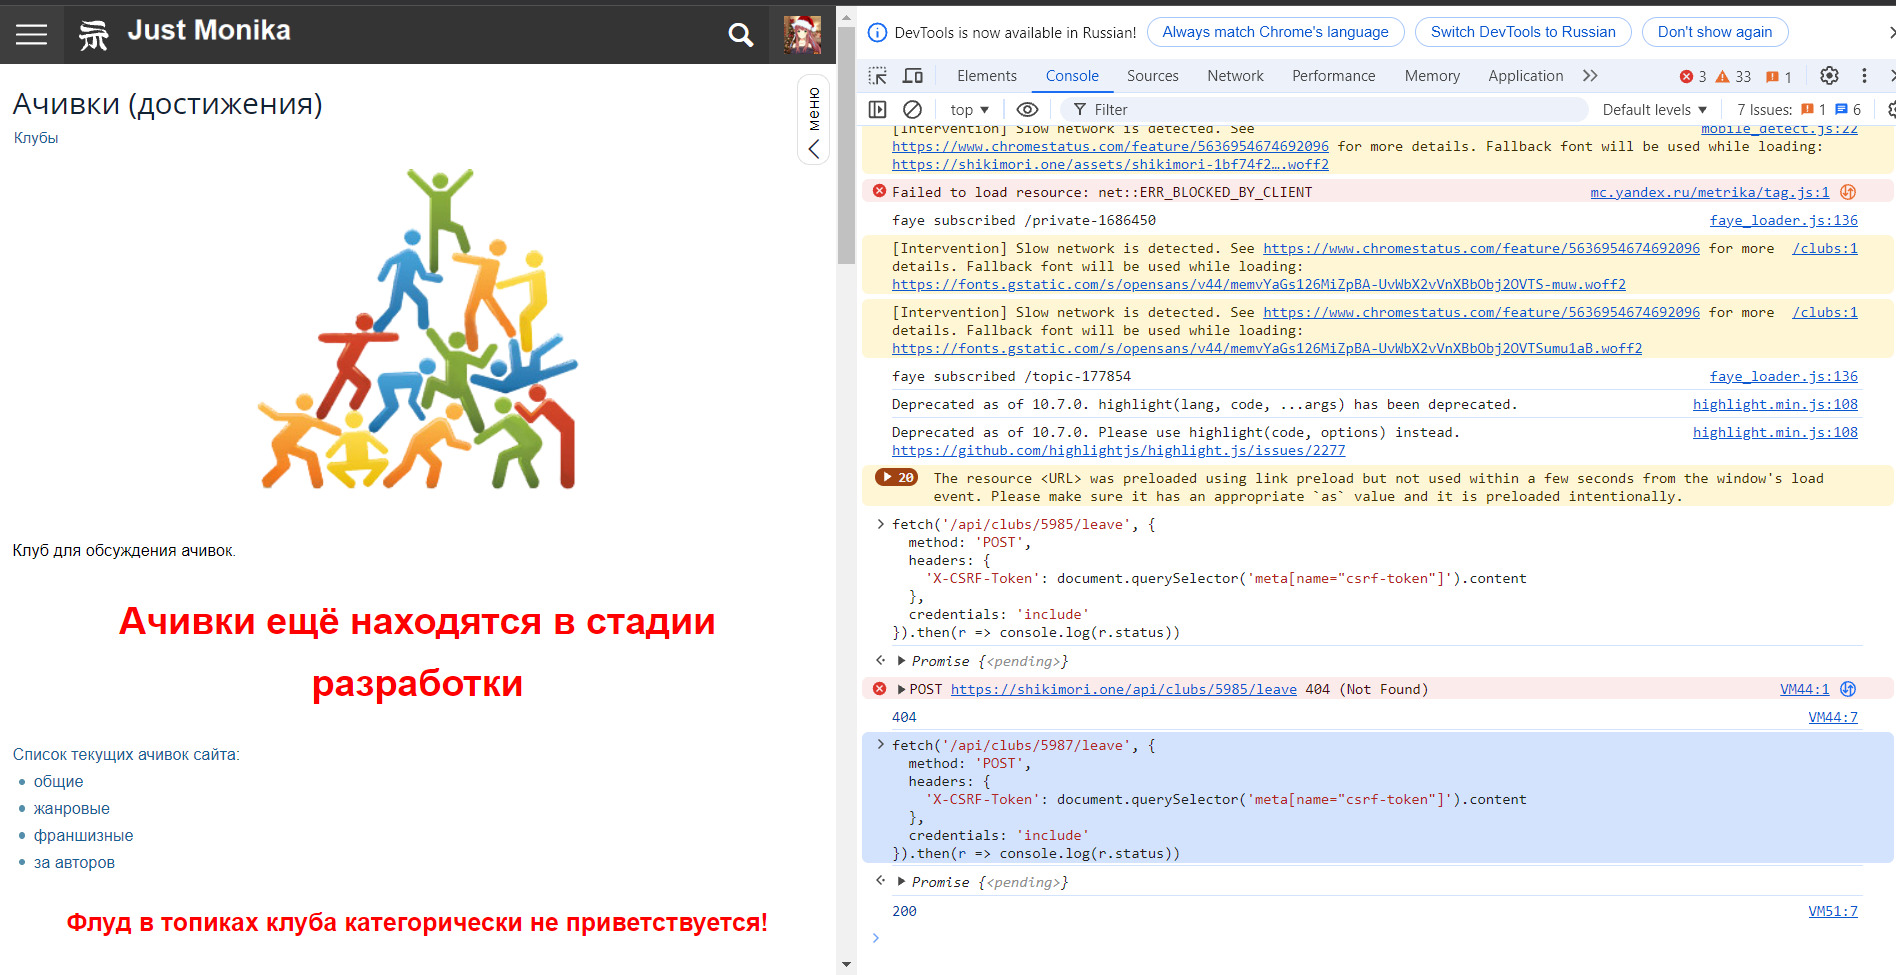Open the top JavaScript context dropdown

click(x=969, y=110)
